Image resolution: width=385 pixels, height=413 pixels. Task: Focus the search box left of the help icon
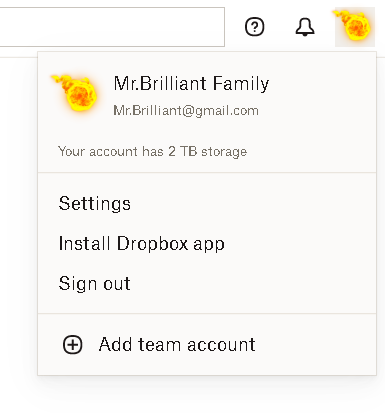[x=112, y=27]
